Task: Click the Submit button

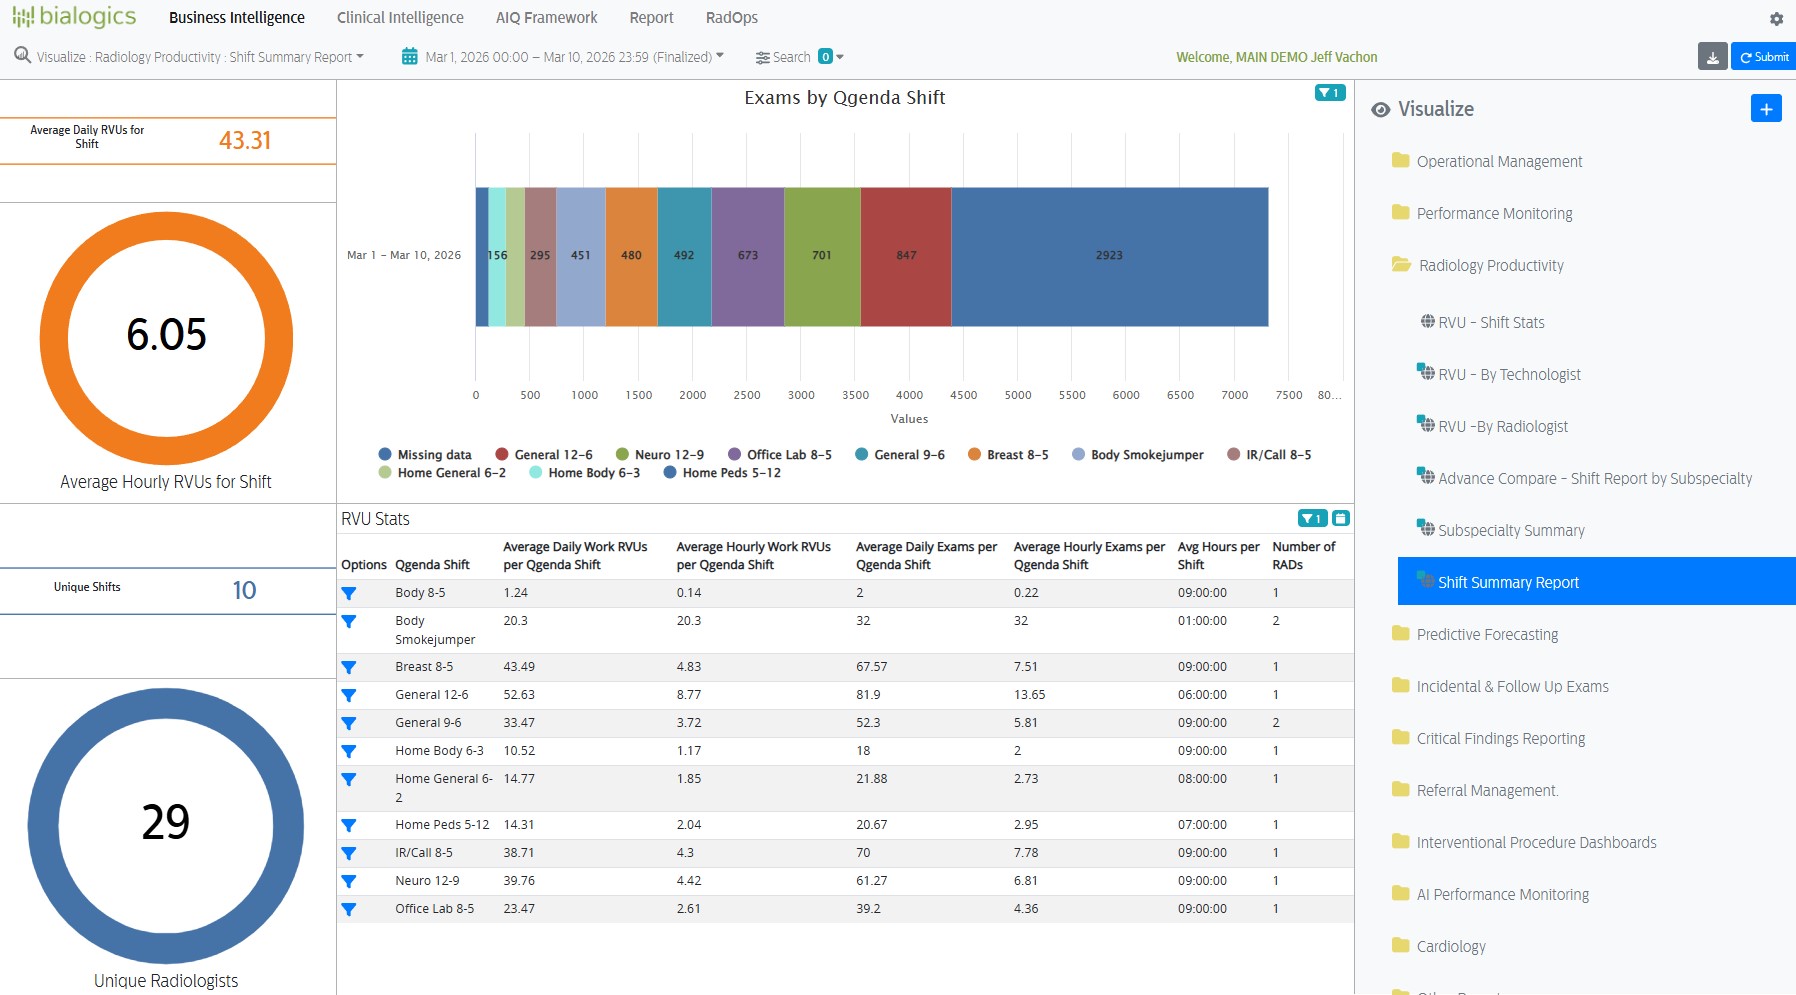Action: 1764,57
